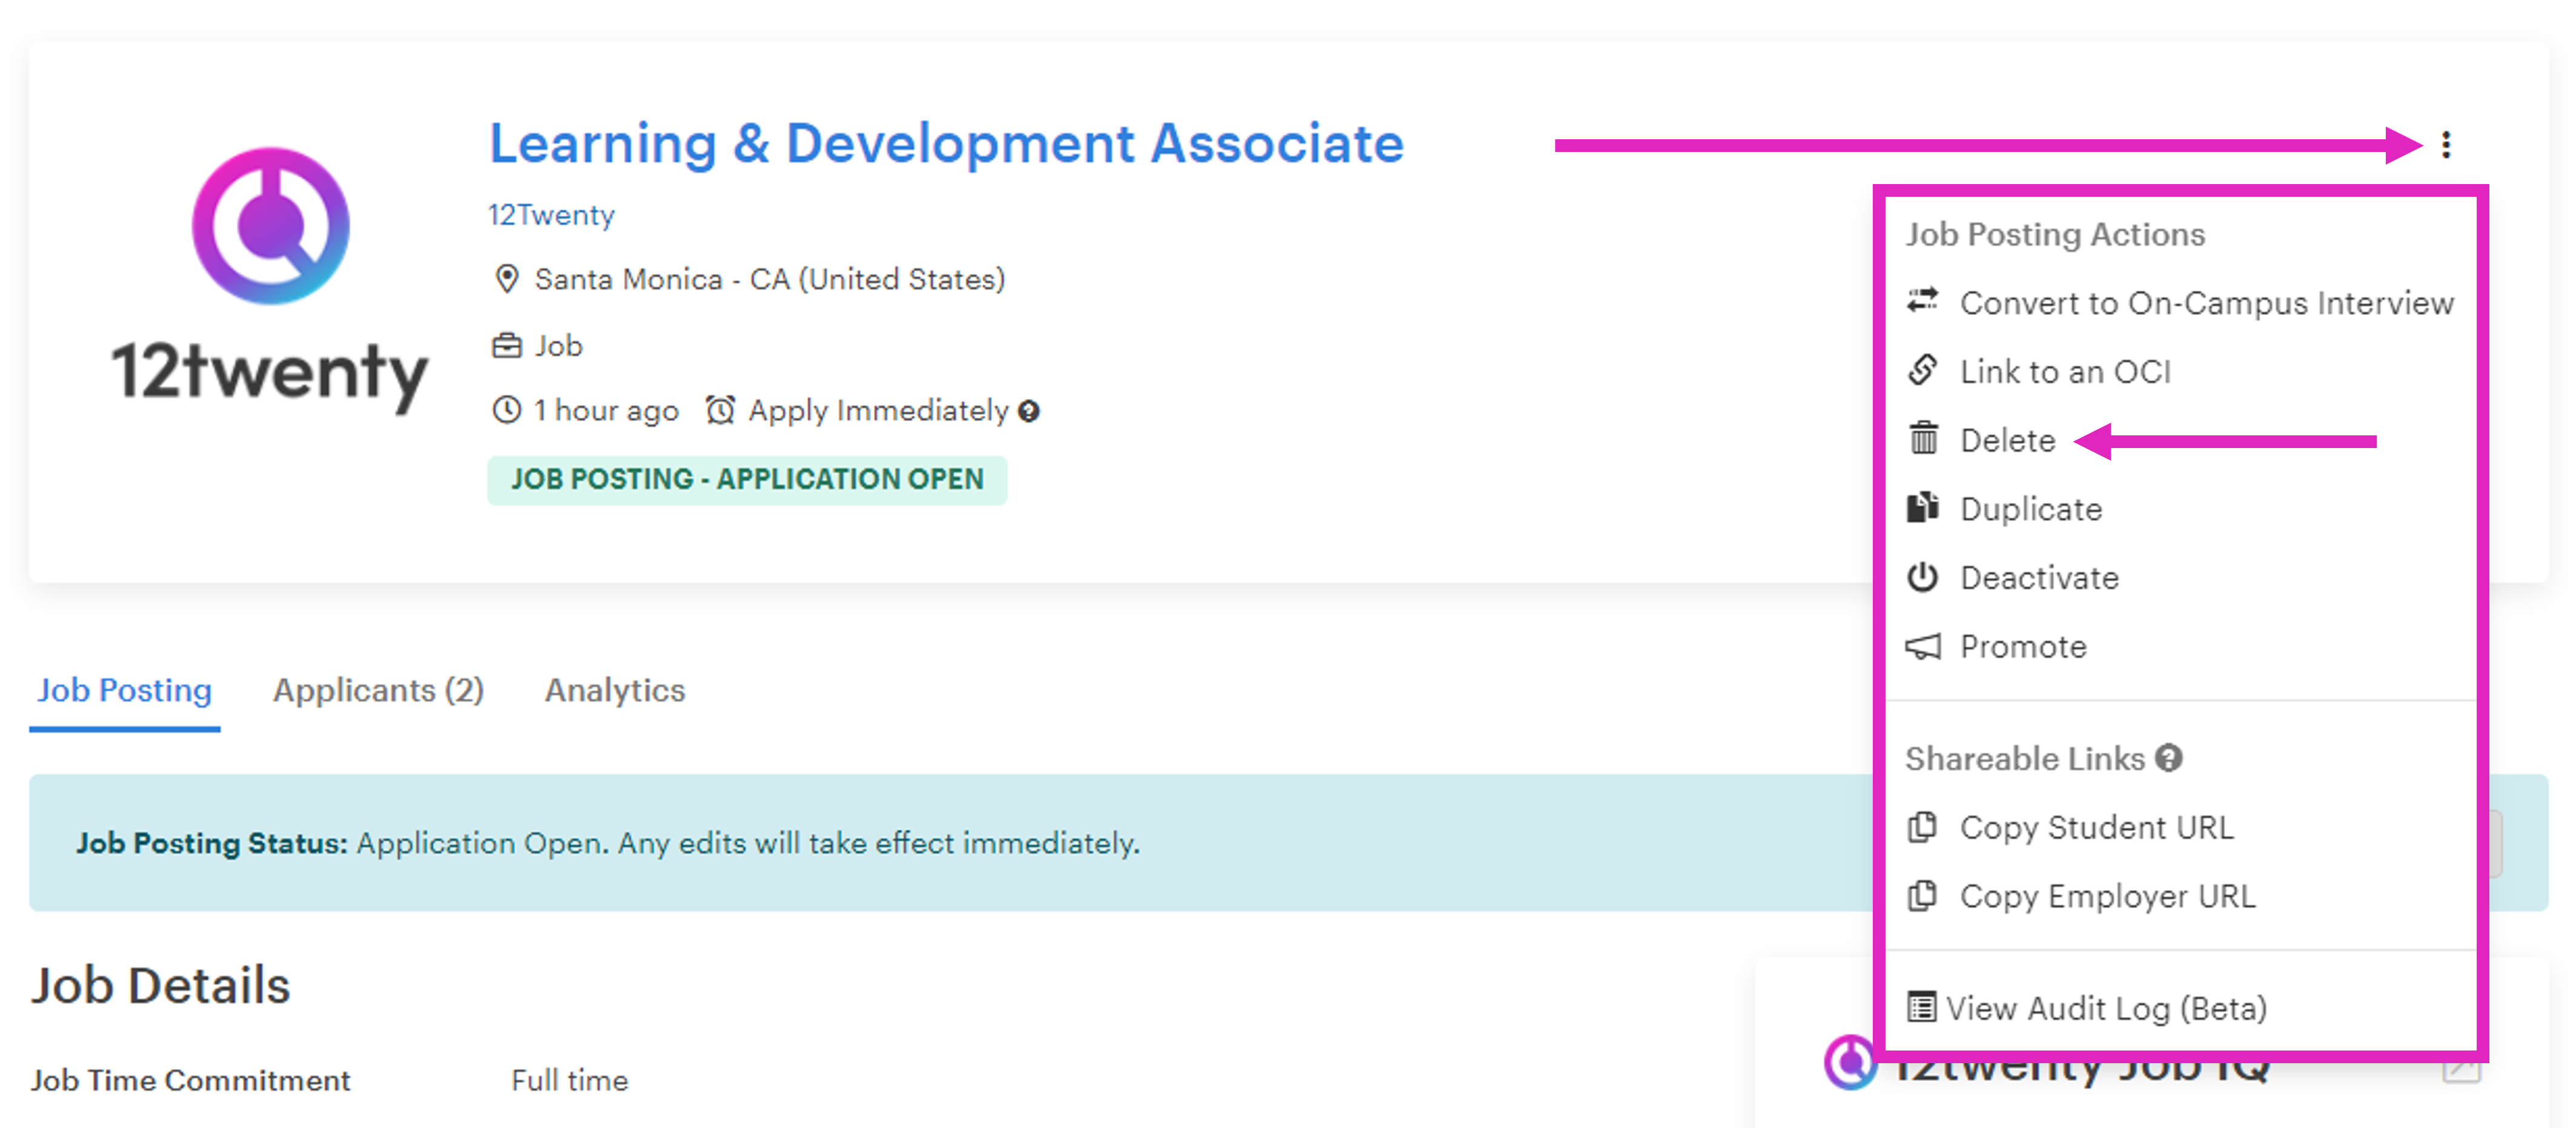
Task: Open the Applicants (2) tab
Action: [378, 690]
